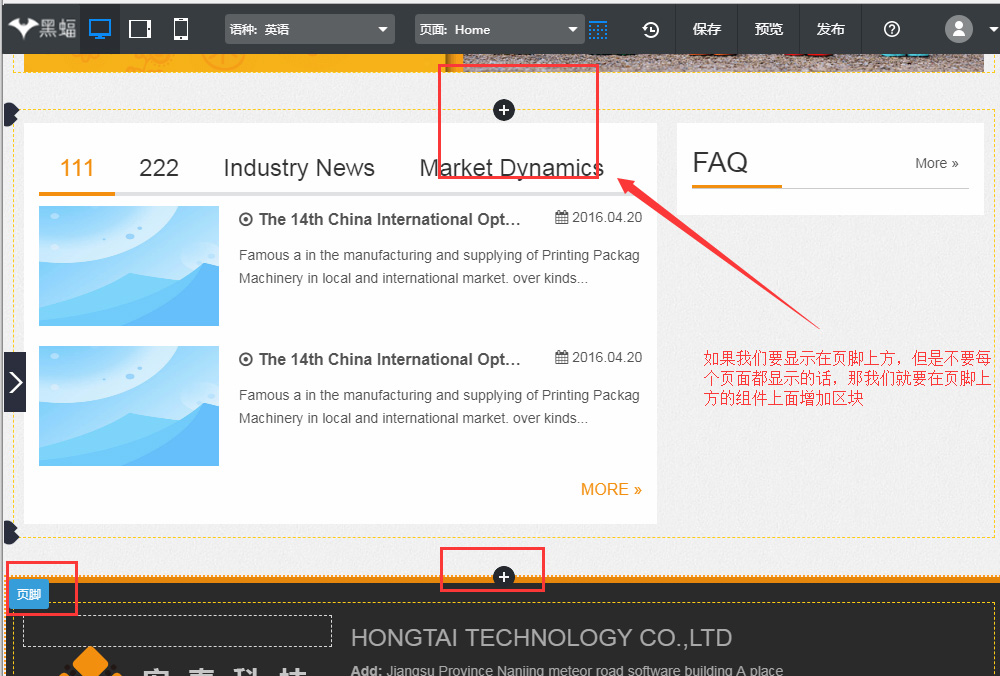Add block using upper plus icon
The height and width of the screenshot is (676, 1000).
coord(504,110)
